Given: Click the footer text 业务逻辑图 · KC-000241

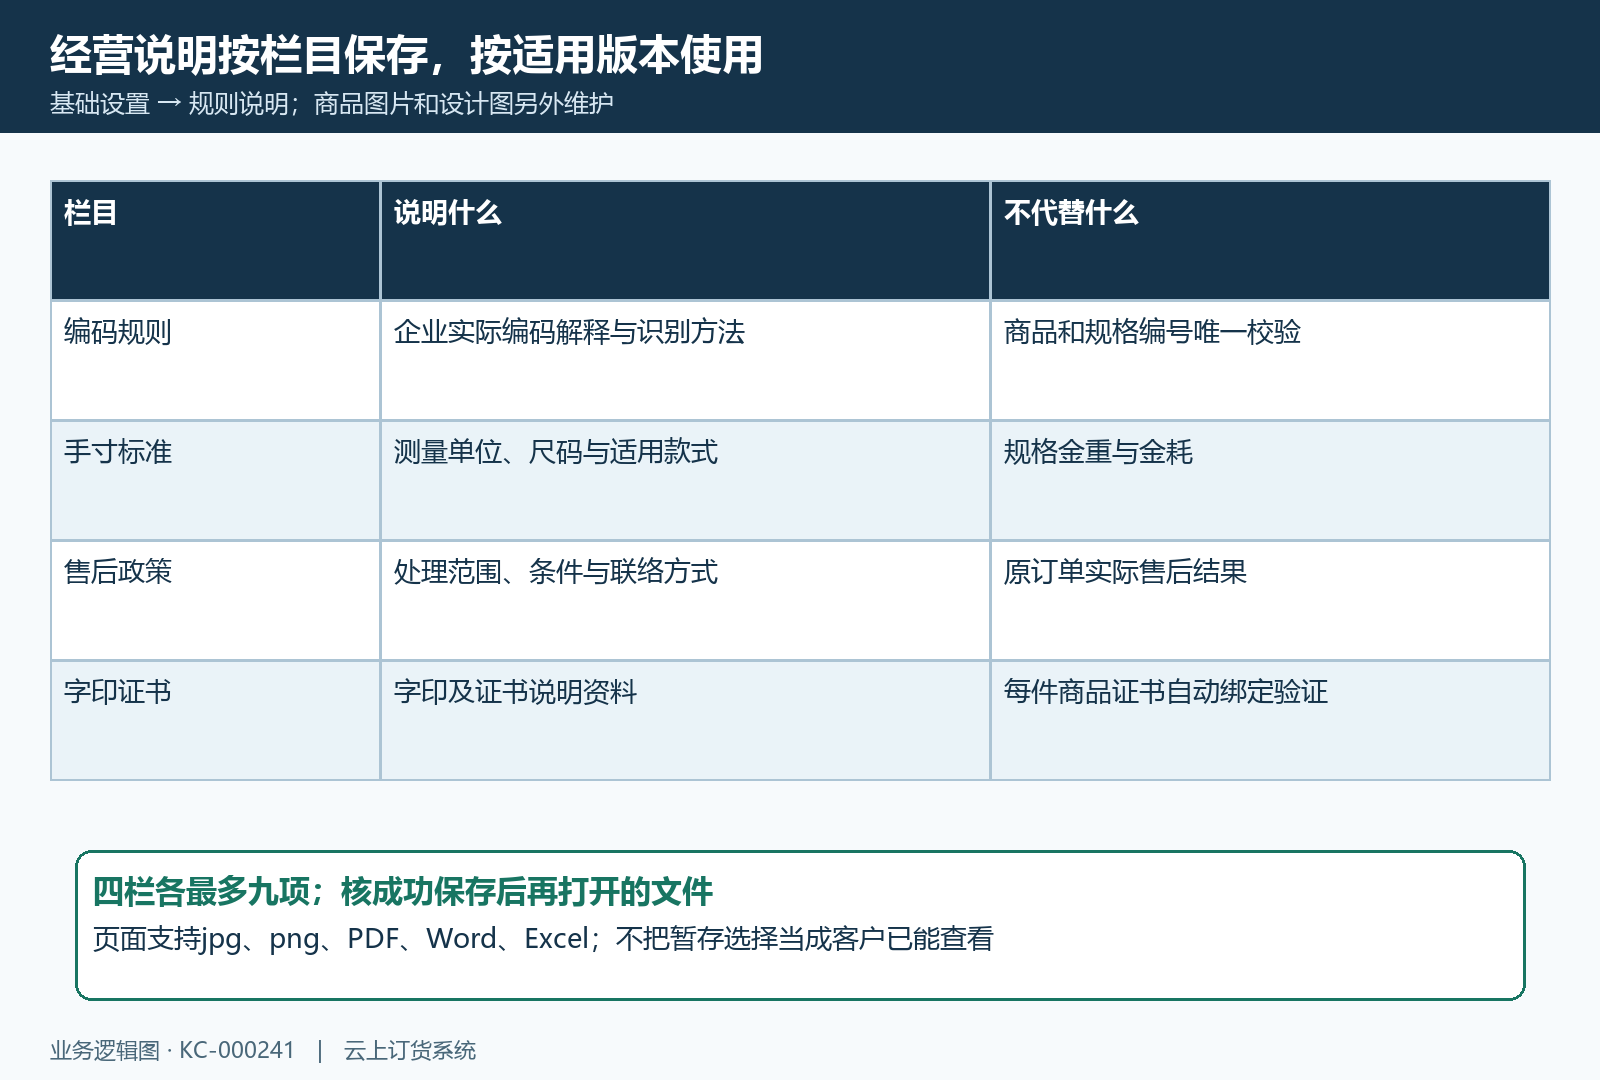Looking at the screenshot, I should 172,1050.
